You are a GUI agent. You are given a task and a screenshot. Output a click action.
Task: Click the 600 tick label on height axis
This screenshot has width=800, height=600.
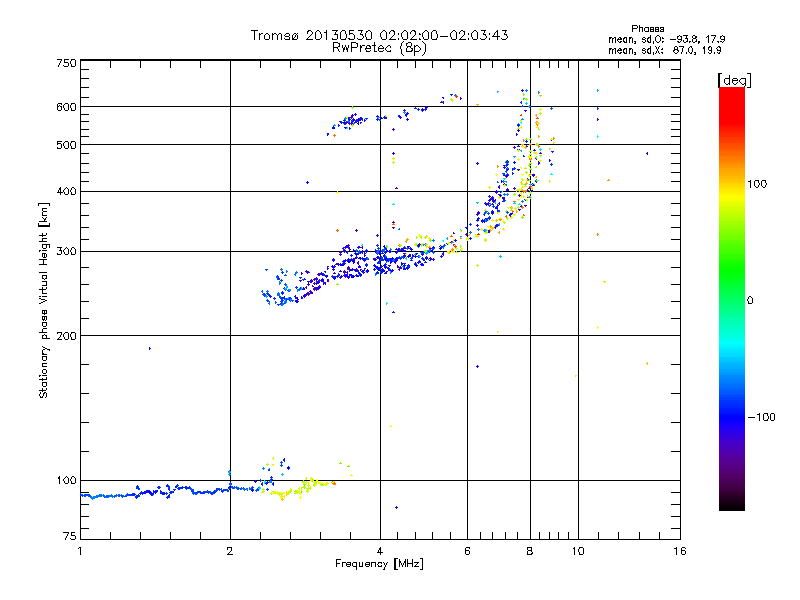pos(66,107)
